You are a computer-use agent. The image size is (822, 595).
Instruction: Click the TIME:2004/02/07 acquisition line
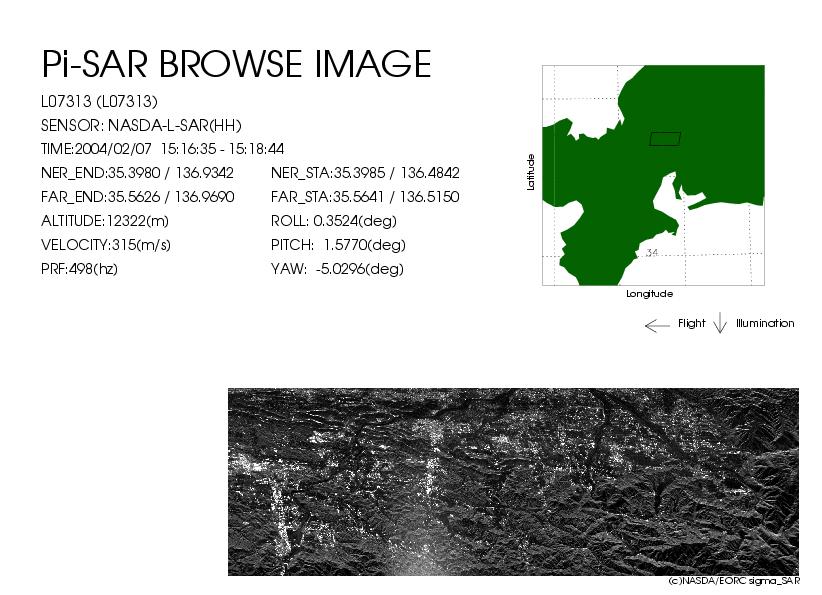pyautogui.click(x=163, y=149)
